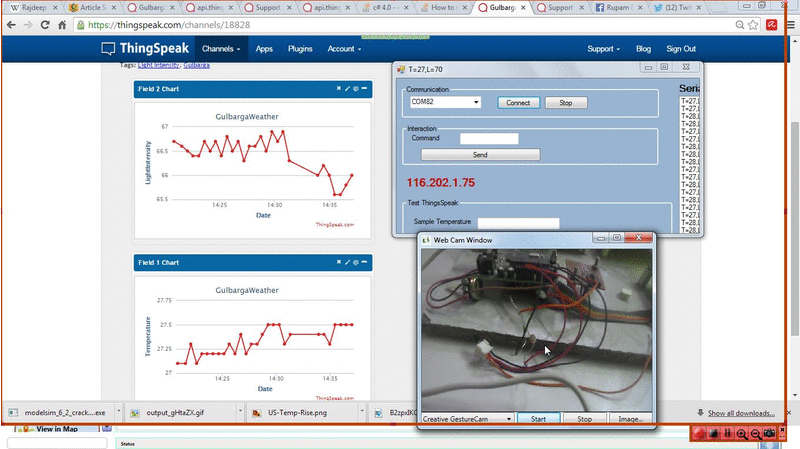This screenshot has width=800, height=449.
Task: Click the Send command button
Action: click(x=480, y=155)
